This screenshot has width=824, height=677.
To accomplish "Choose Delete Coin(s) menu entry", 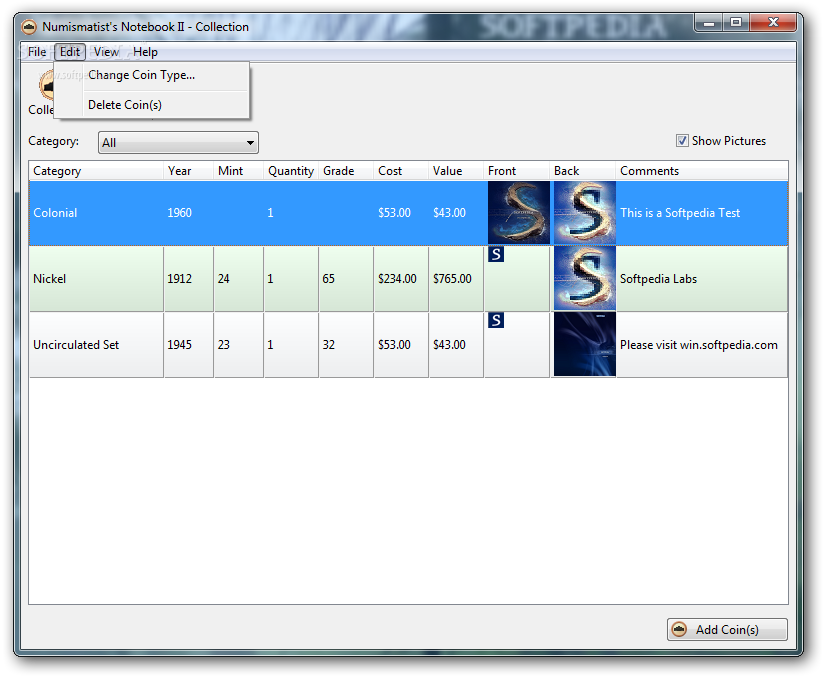I will (x=152, y=105).
